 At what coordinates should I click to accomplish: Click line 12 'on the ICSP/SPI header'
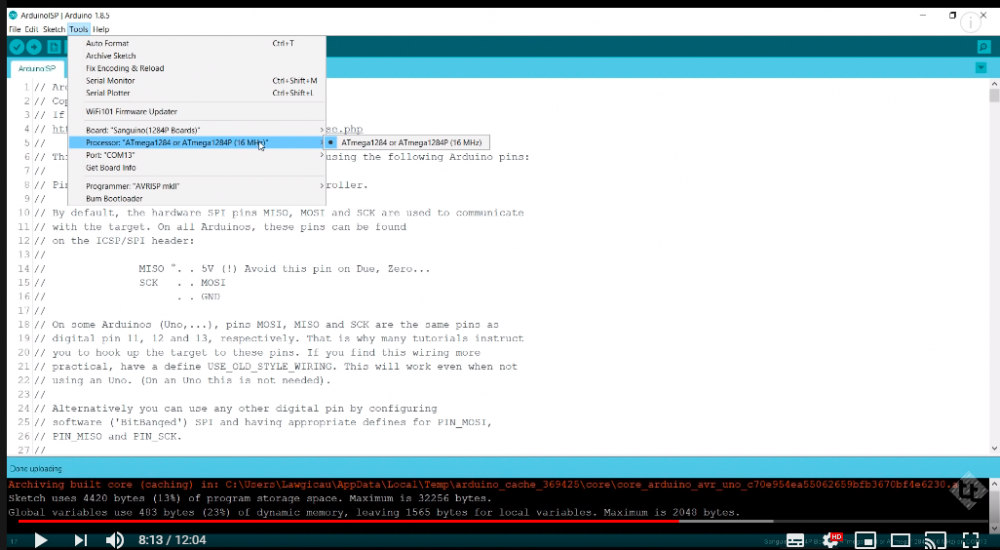[114, 241]
